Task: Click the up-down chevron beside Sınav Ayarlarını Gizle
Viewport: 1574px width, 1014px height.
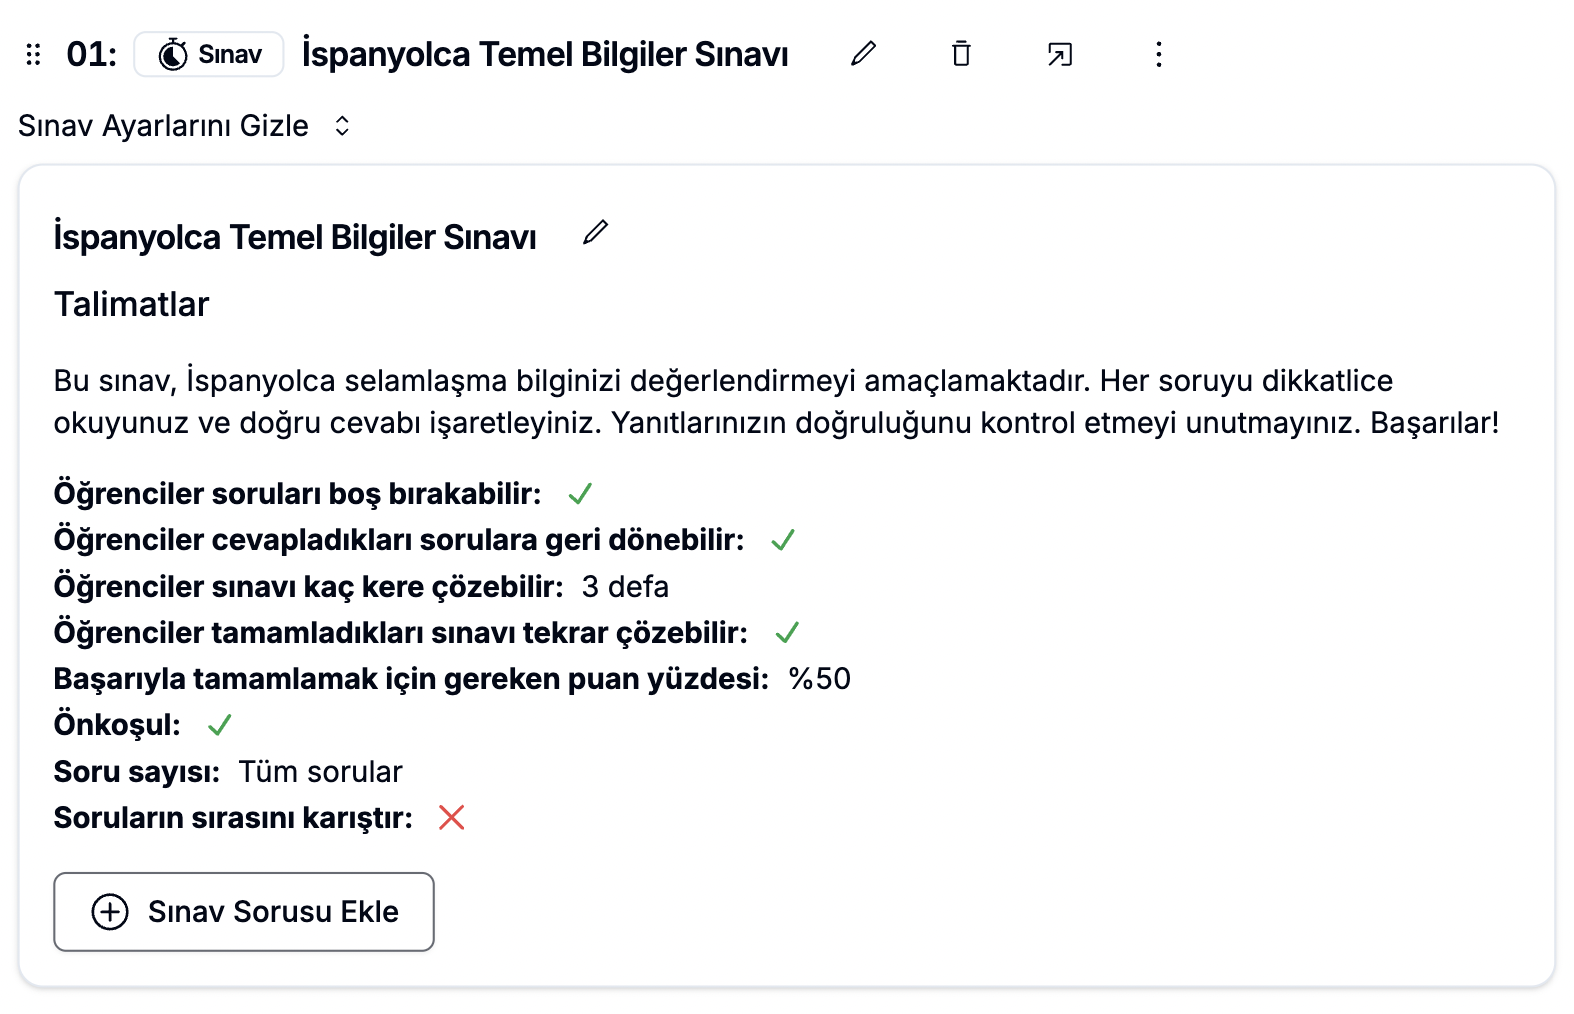Action: [342, 126]
